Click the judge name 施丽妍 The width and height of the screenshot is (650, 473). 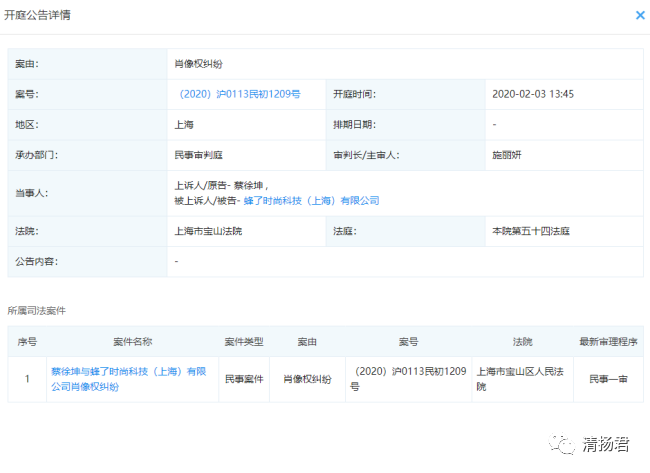[x=510, y=155]
